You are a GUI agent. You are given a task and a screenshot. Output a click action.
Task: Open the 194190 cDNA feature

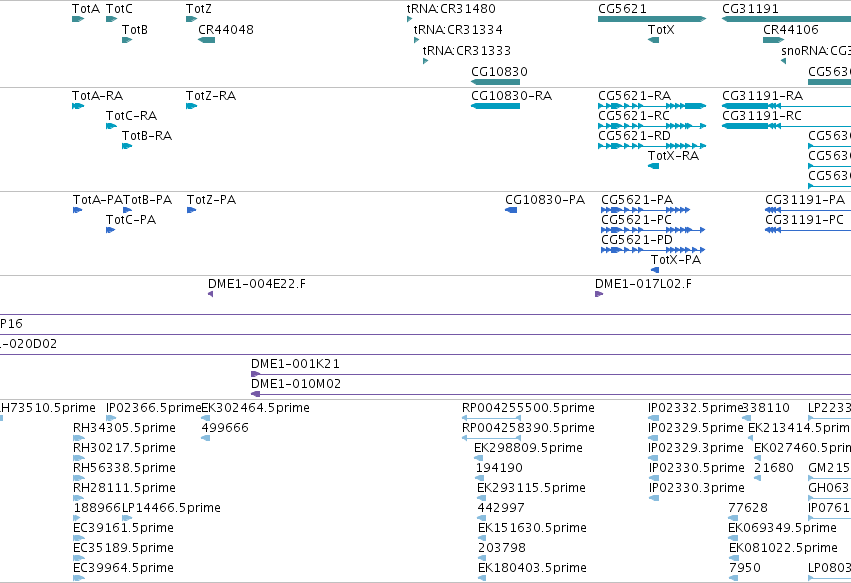tap(480, 478)
